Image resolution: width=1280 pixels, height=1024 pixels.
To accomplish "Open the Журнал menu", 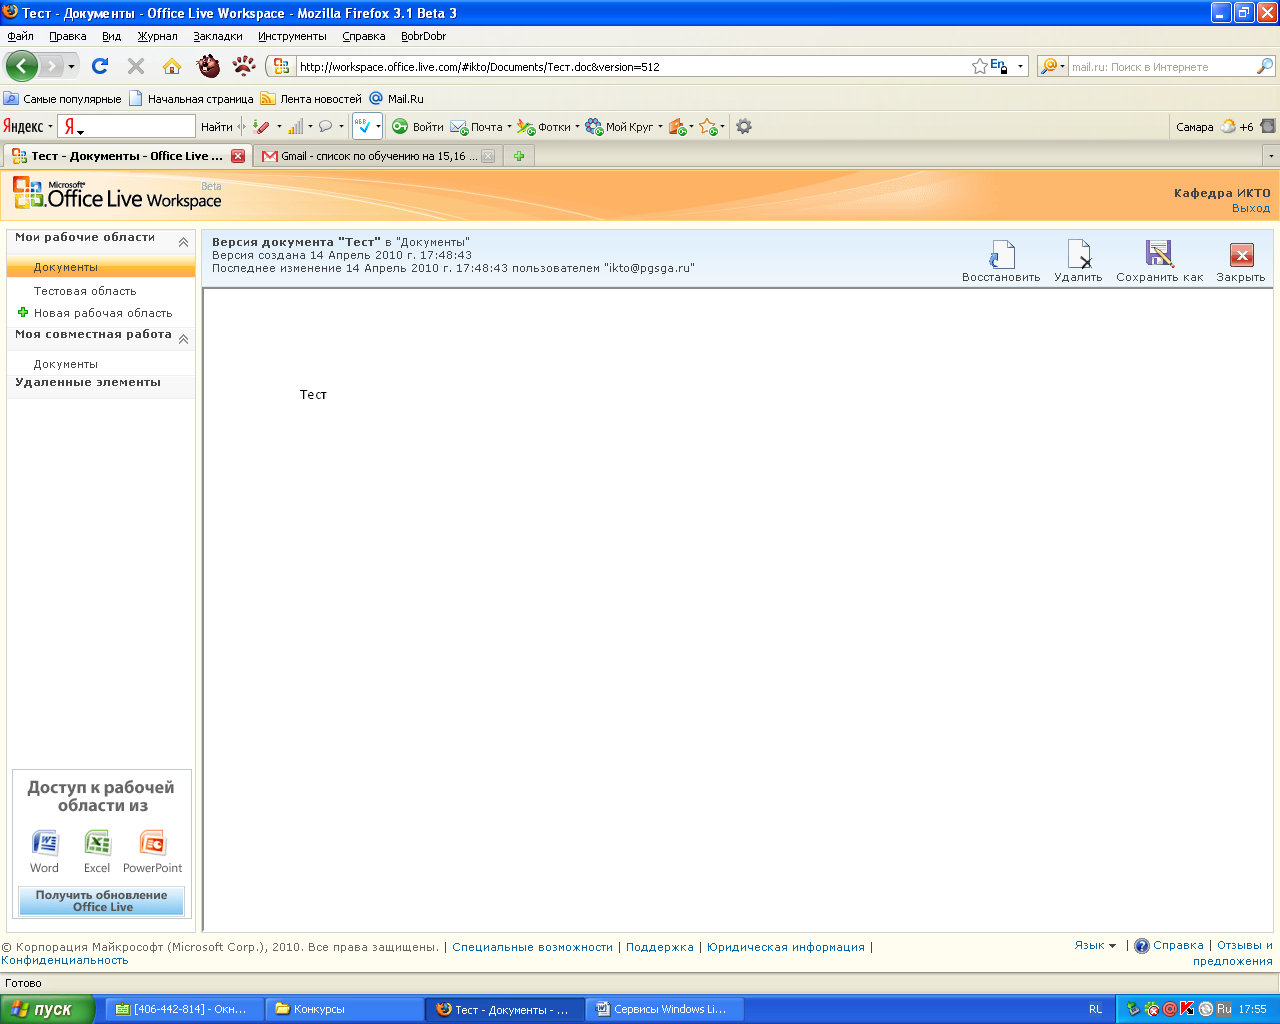I will (158, 36).
